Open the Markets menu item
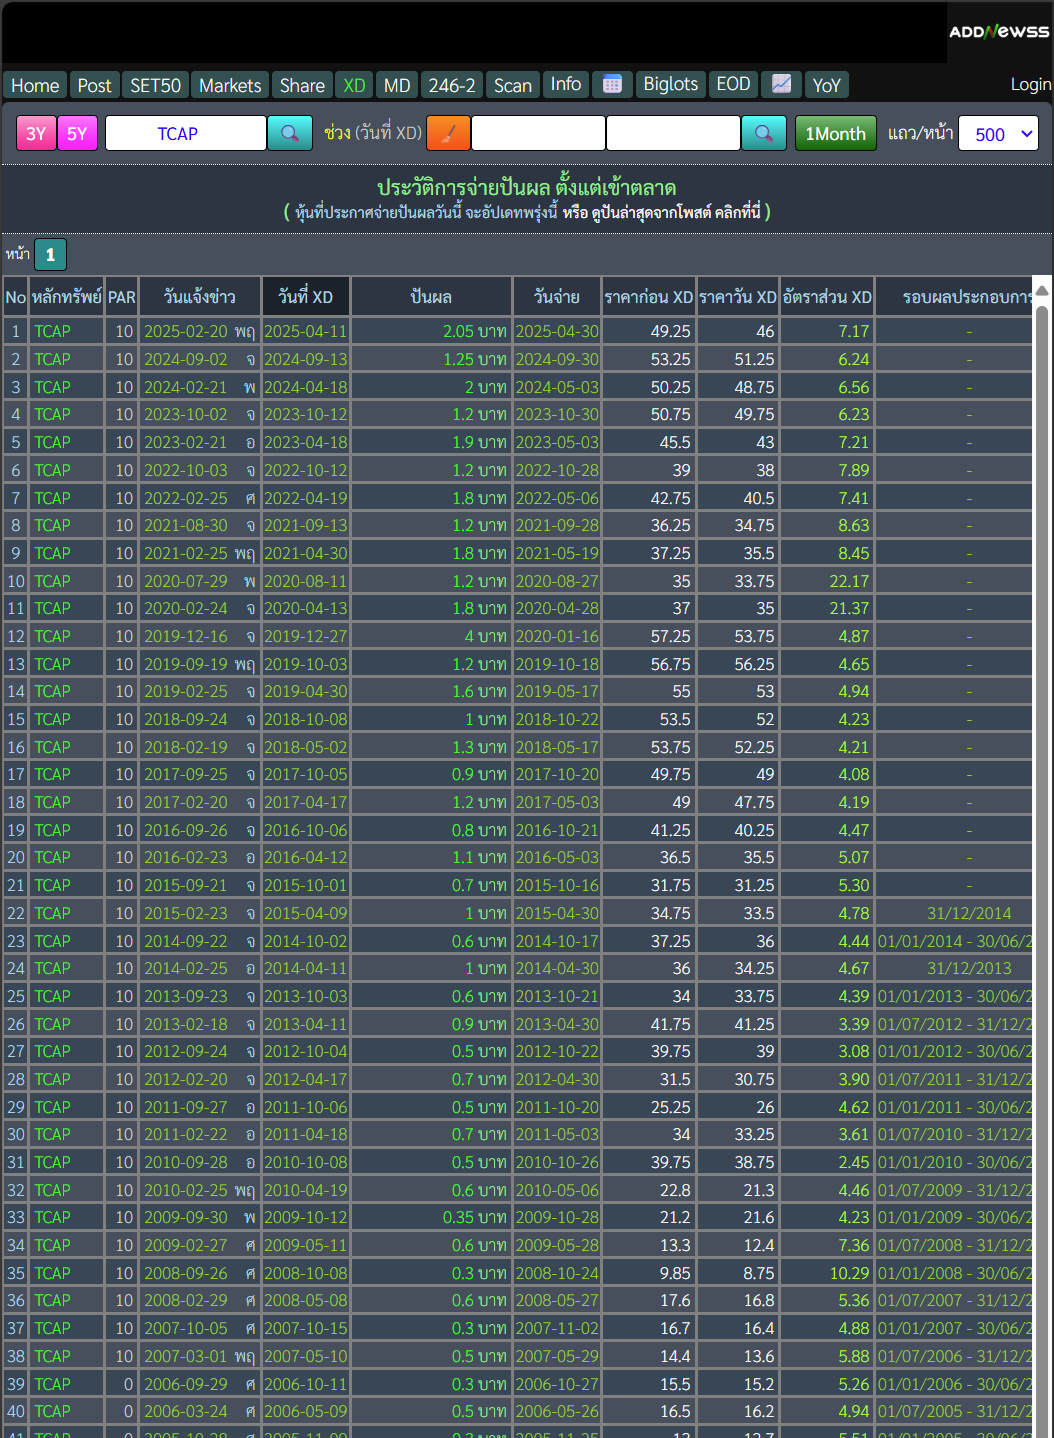Screen dimensions: 1054x1438 click(x=230, y=85)
